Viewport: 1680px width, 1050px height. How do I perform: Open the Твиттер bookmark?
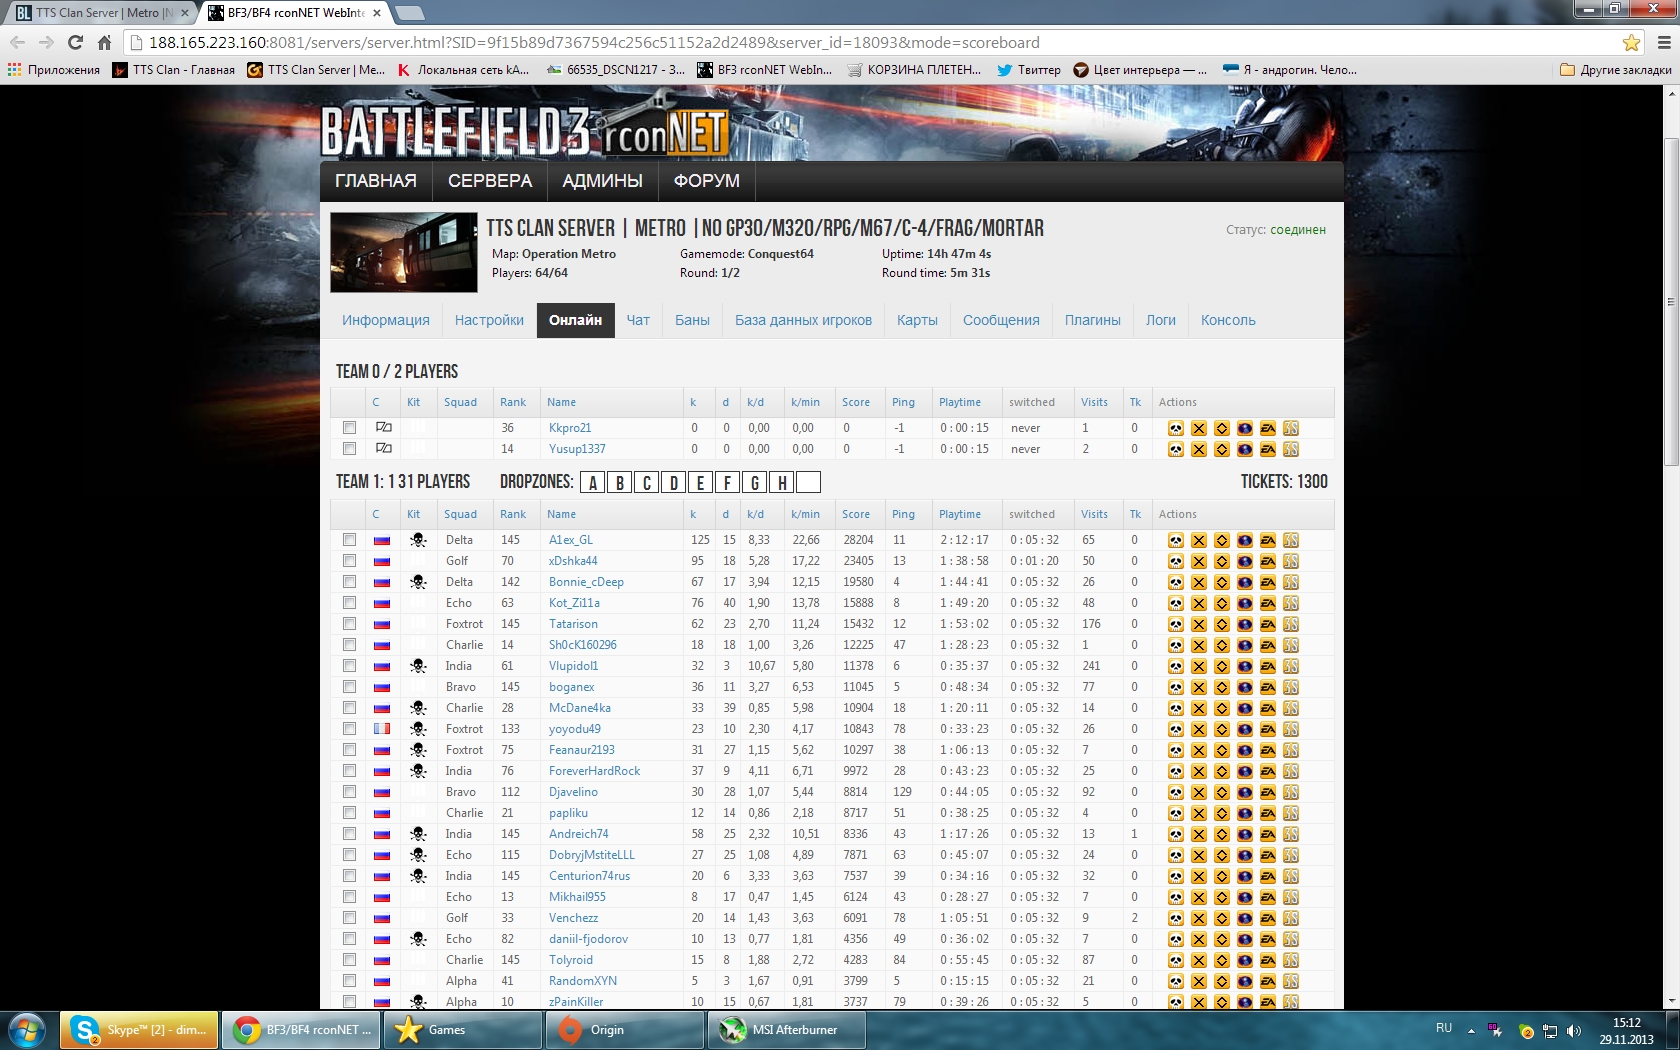coord(1029,70)
